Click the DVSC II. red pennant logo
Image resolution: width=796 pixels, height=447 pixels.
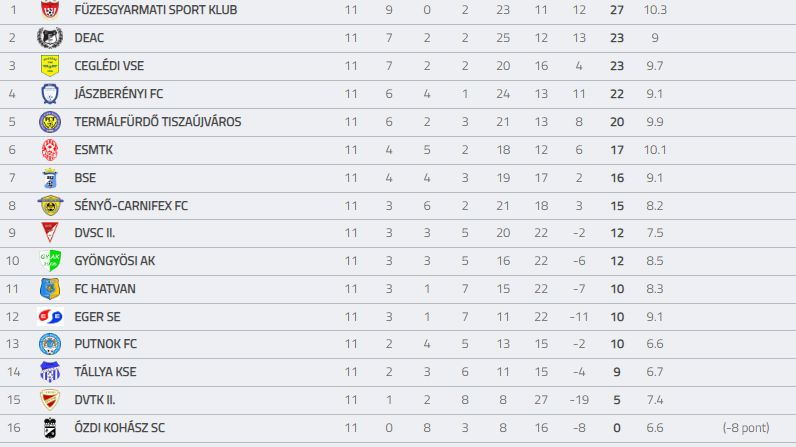[x=50, y=232]
